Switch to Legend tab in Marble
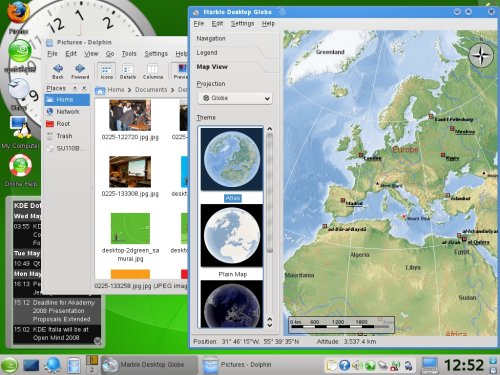The image size is (500, 375). (x=207, y=53)
